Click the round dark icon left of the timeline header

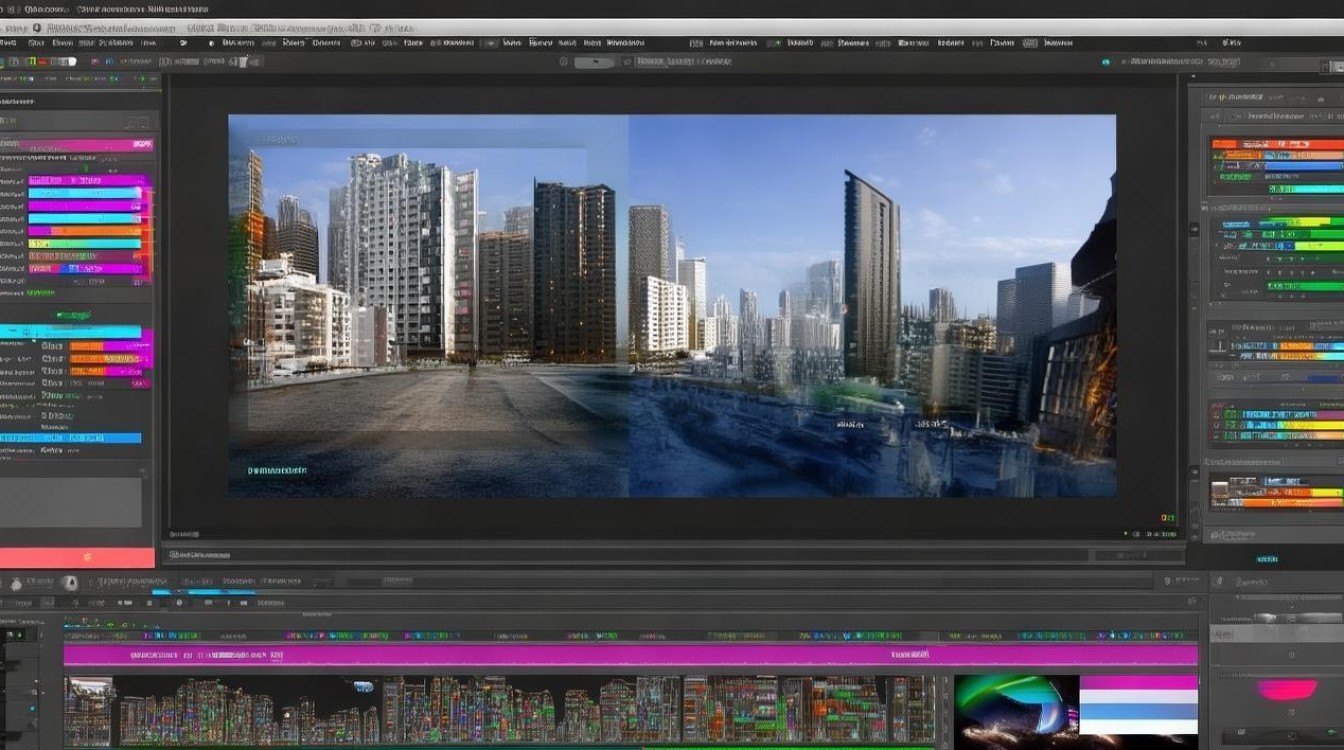pos(69,583)
